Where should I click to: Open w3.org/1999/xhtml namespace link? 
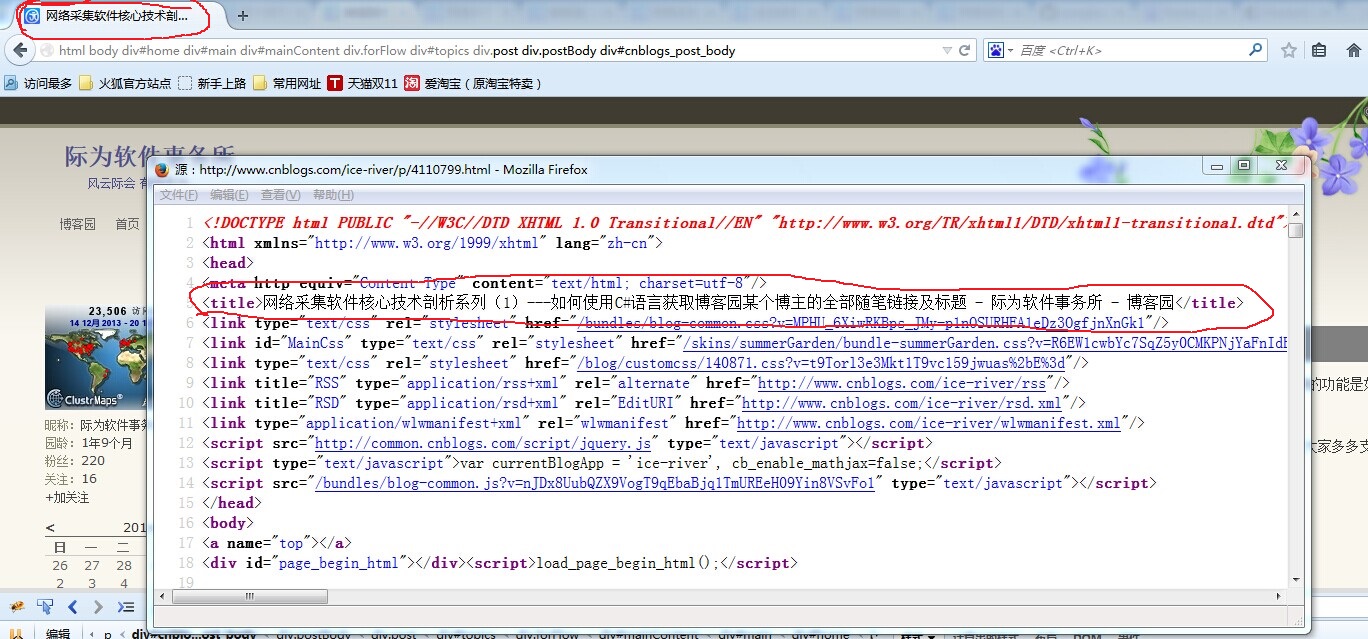click(x=426, y=243)
